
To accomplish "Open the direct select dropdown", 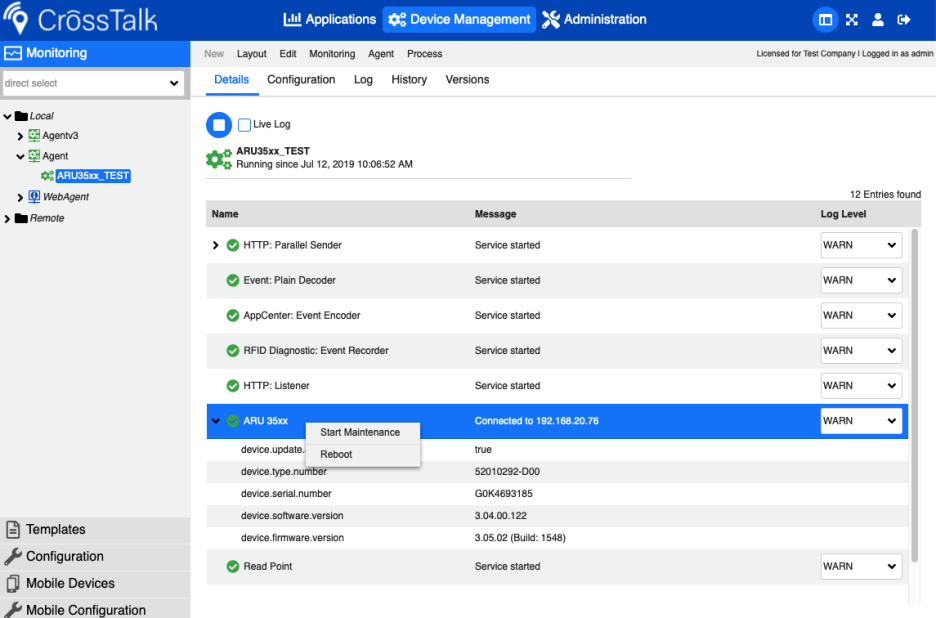I will coord(93,84).
